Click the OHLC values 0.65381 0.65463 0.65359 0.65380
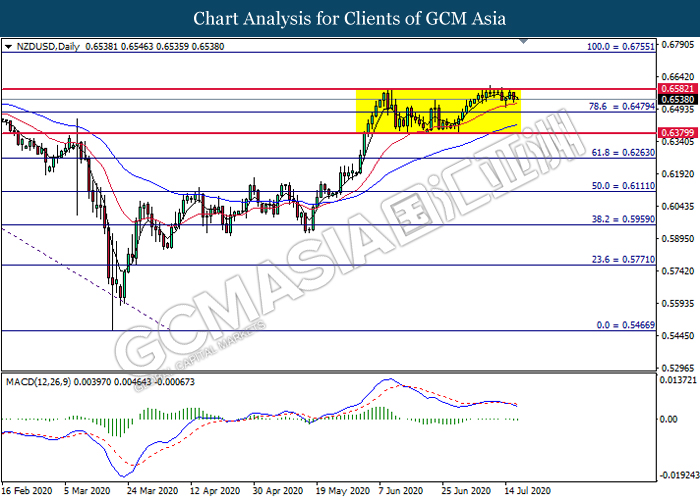This screenshot has width=700, height=500. (x=154, y=46)
